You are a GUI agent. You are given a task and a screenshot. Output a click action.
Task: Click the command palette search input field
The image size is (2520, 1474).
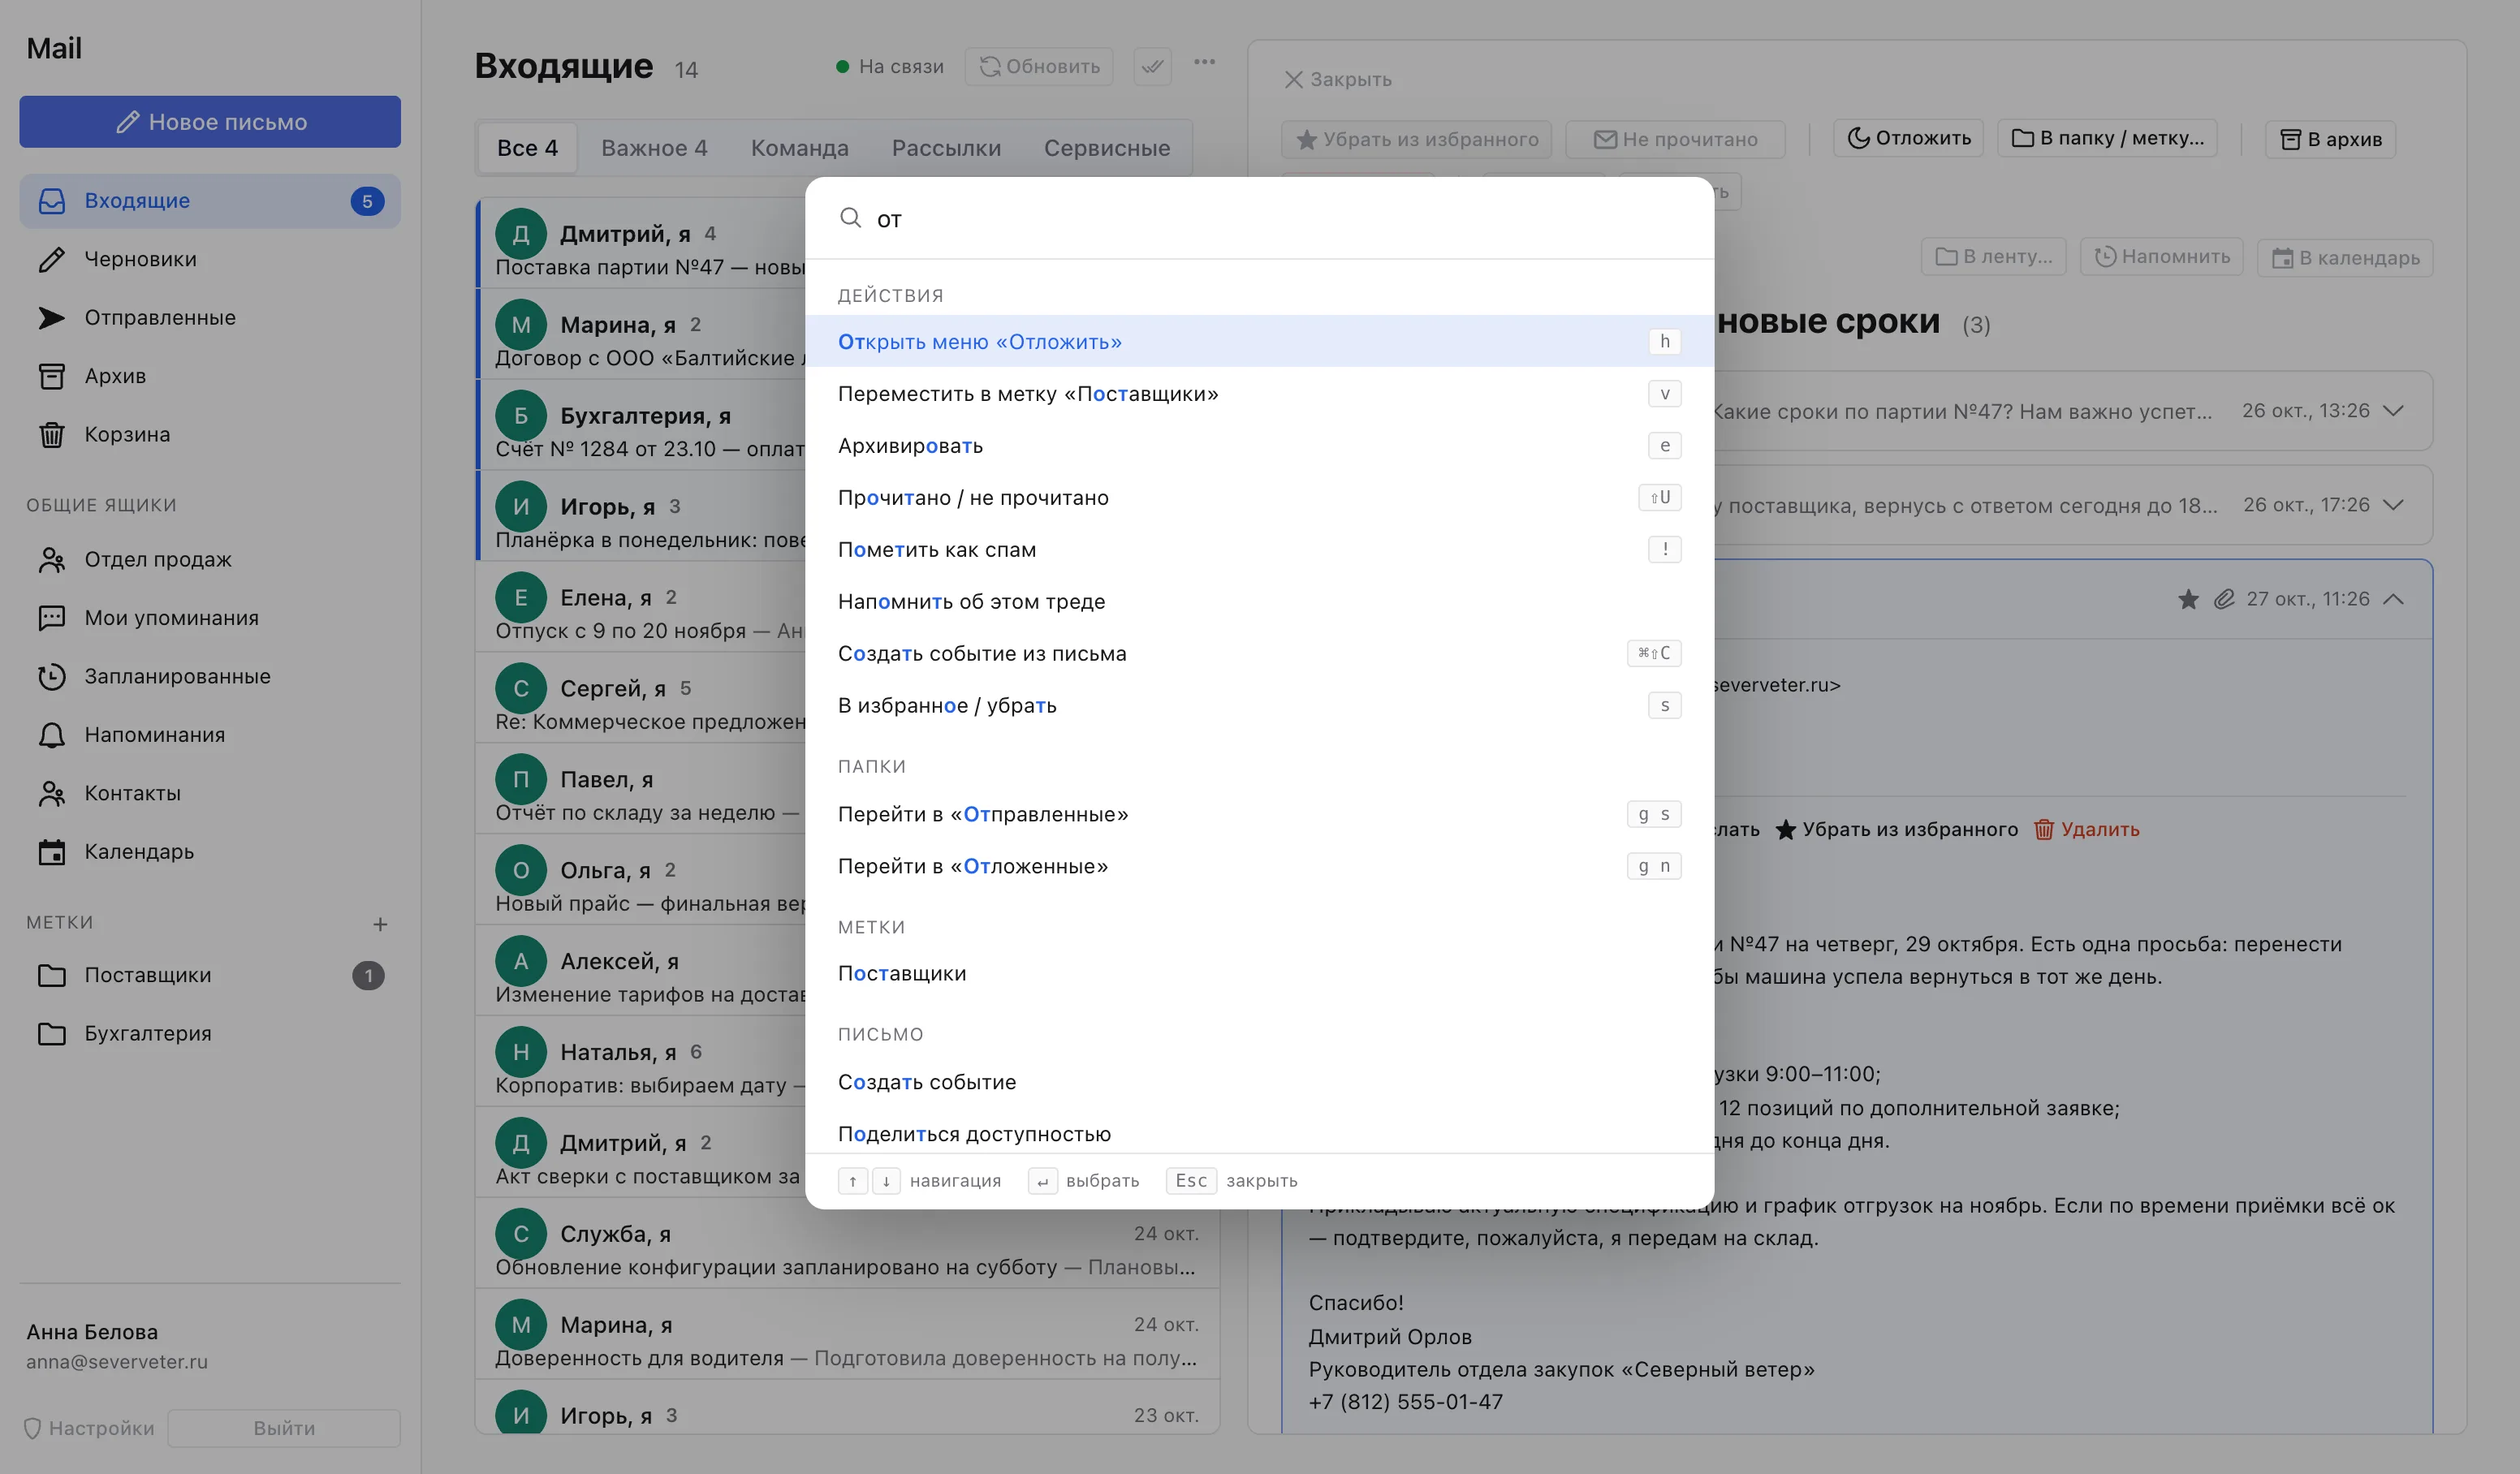tap(1259, 219)
